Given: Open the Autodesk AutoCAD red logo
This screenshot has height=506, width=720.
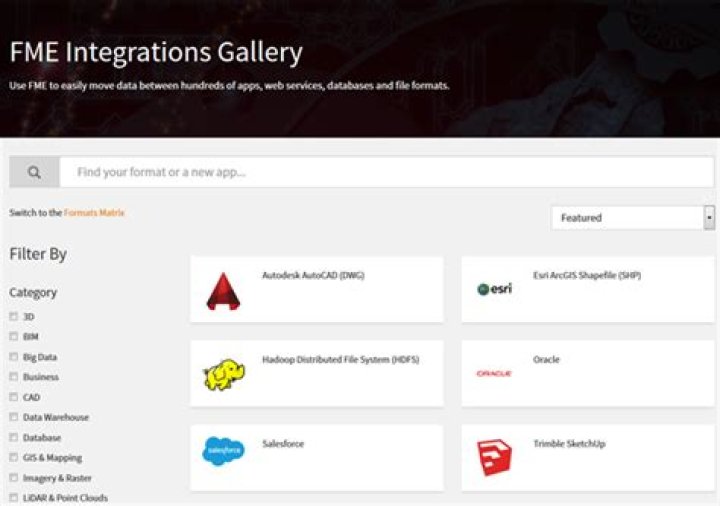Looking at the screenshot, I should coord(223,291).
